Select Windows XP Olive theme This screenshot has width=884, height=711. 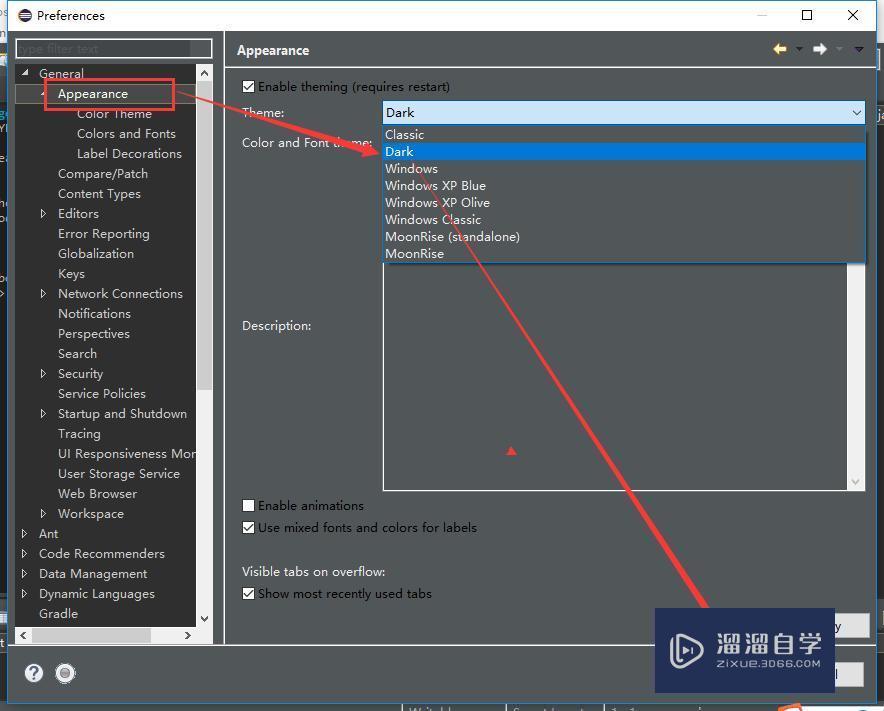pyautogui.click(x=624, y=202)
